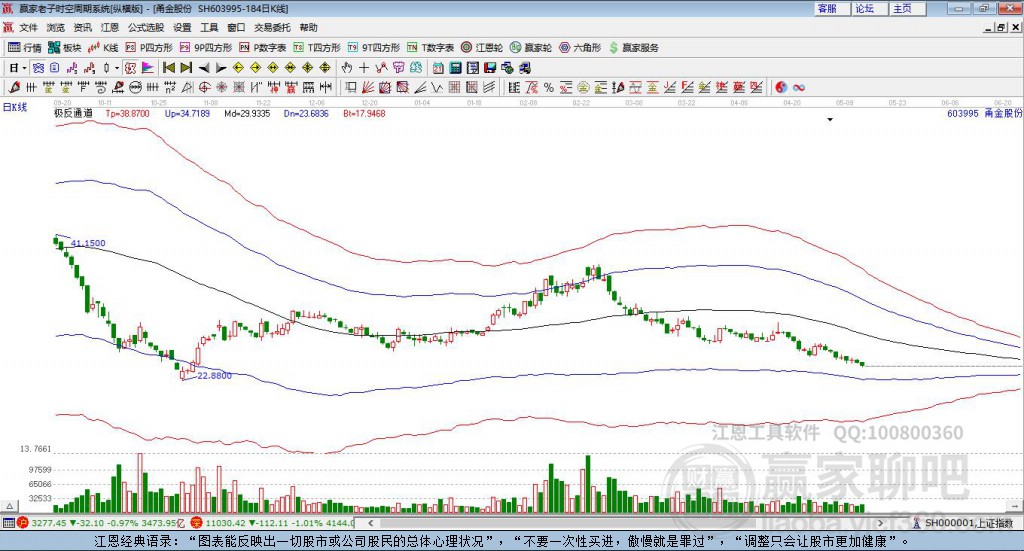Click the infinity symbol icon

(x=798, y=87)
